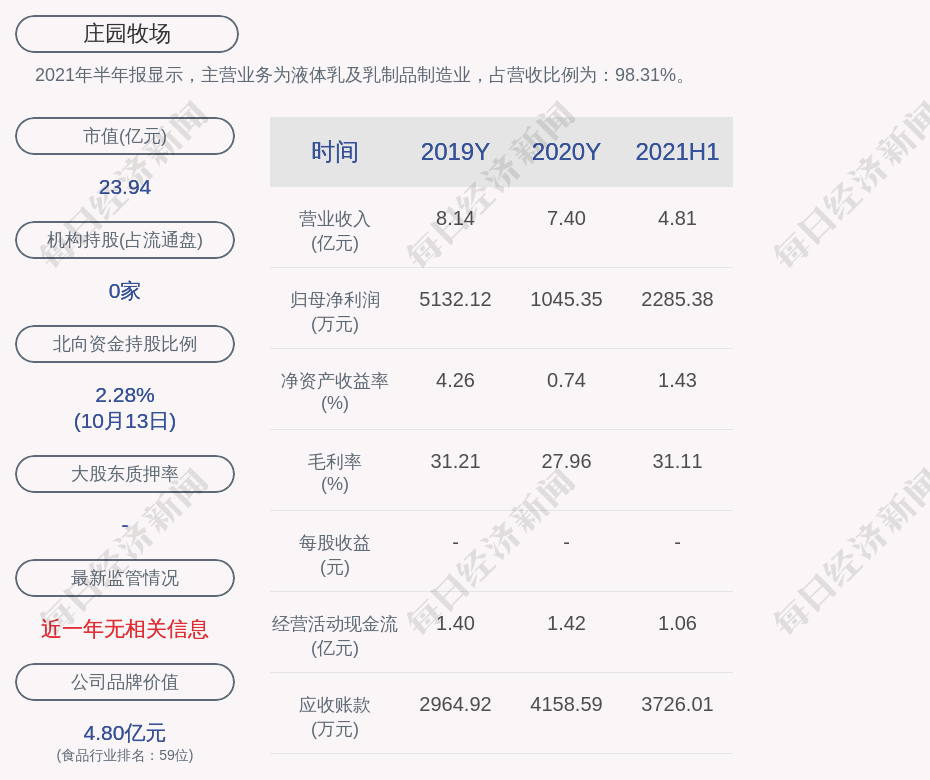The width and height of the screenshot is (930, 780).
Task: Select the 最新监管情况 pill
Action: (125, 578)
